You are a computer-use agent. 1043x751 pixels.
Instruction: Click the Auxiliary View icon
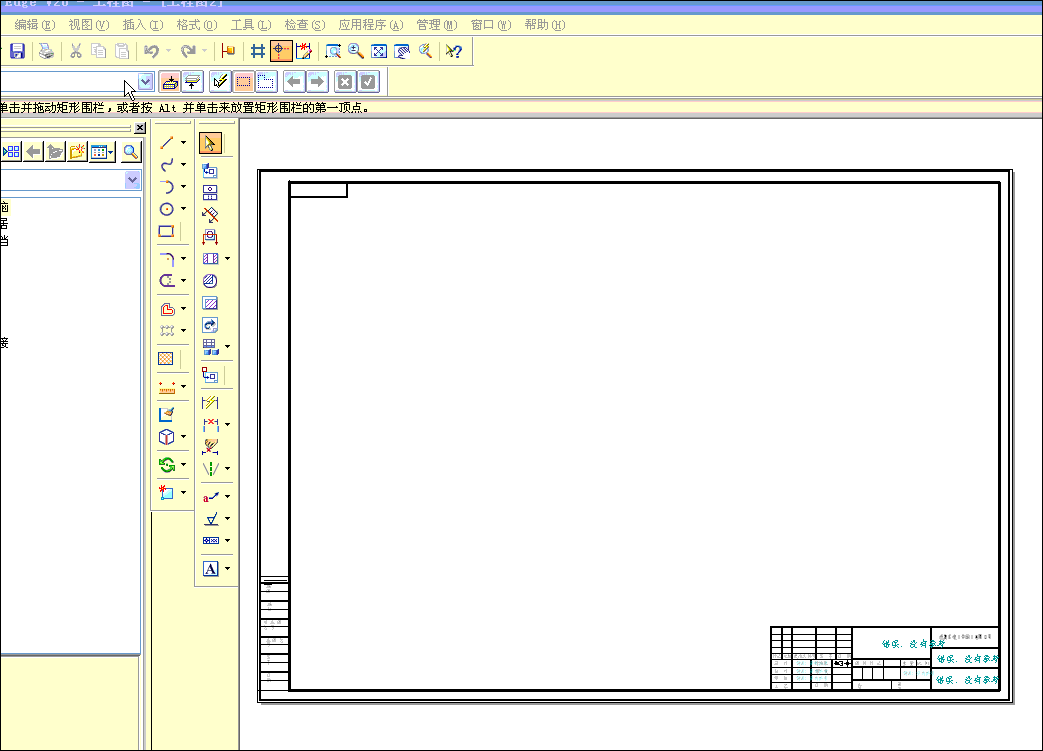tap(210, 215)
